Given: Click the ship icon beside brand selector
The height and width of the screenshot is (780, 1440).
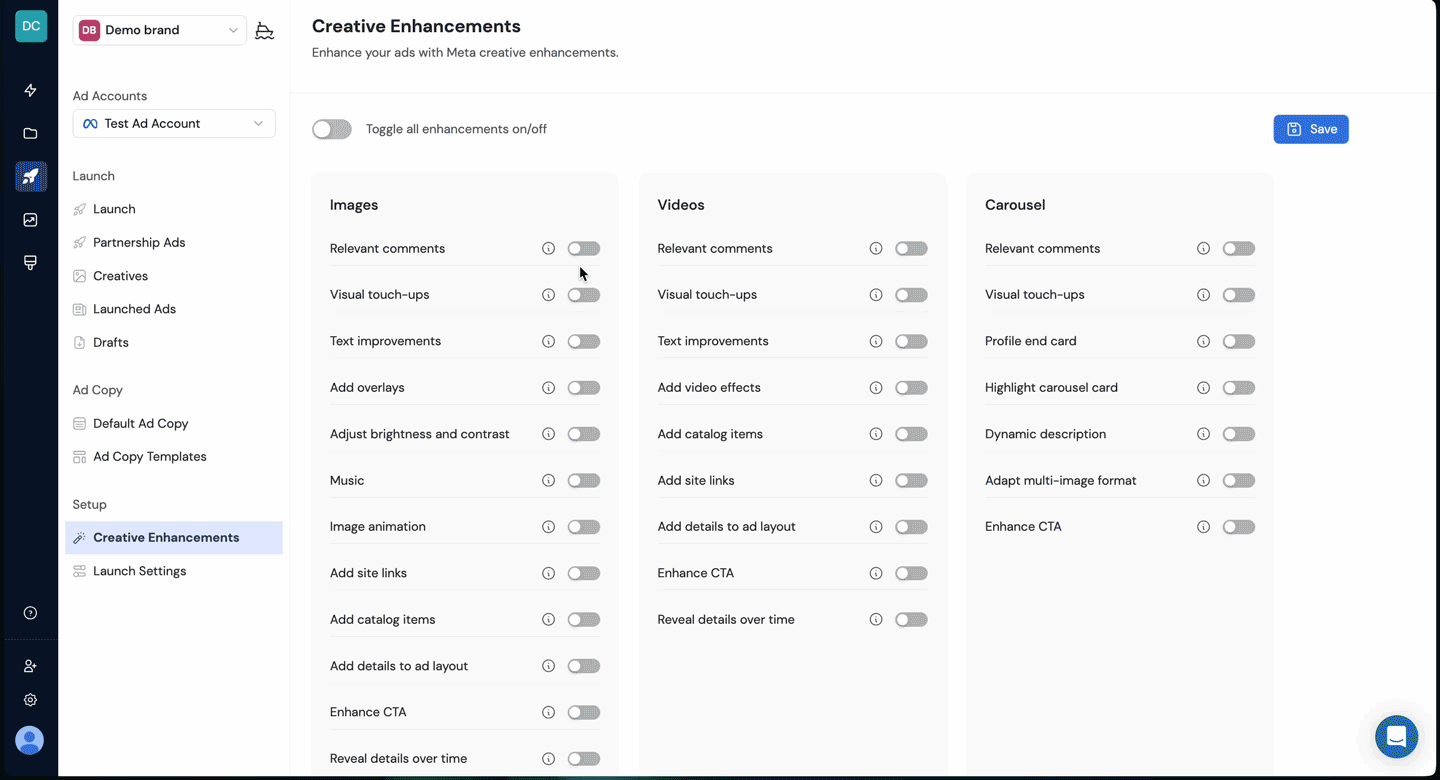Looking at the screenshot, I should [x=264, y=30].
